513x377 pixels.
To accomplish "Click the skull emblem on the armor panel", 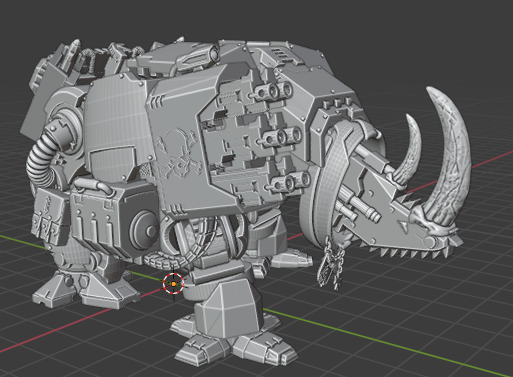I will (x=179, y=153).
